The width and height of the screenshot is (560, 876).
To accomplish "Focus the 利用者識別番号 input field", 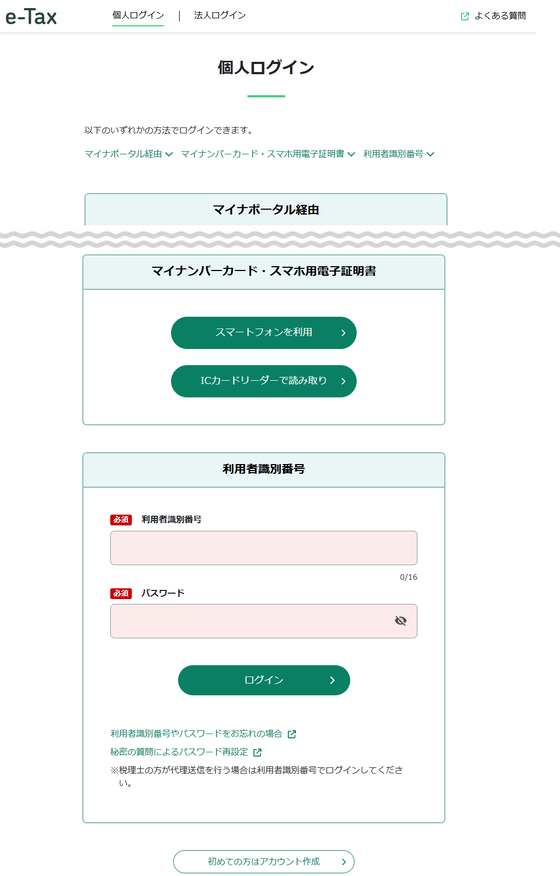I will click(264, 548).
